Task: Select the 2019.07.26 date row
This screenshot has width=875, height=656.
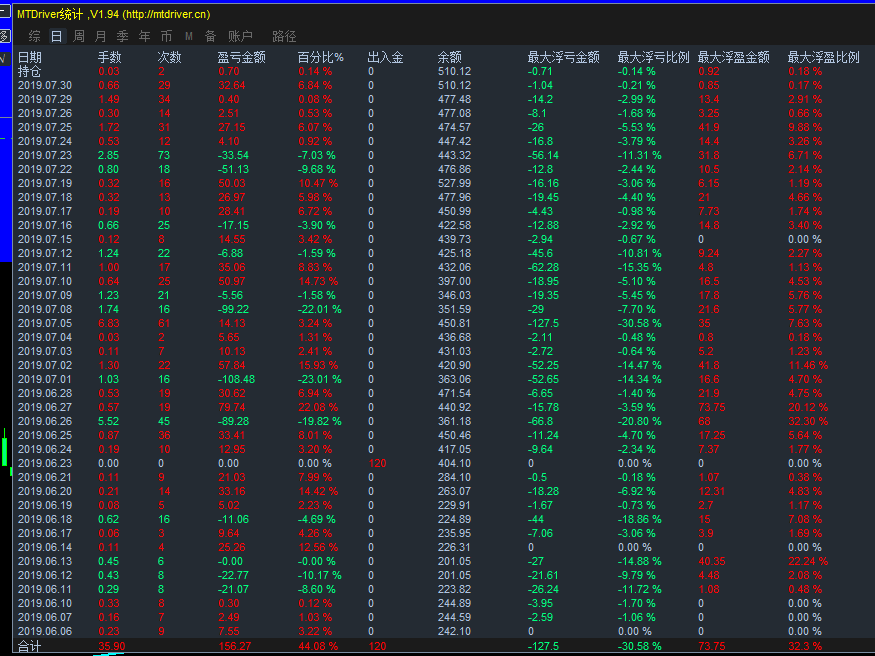Action: click(x=45, y=113)
